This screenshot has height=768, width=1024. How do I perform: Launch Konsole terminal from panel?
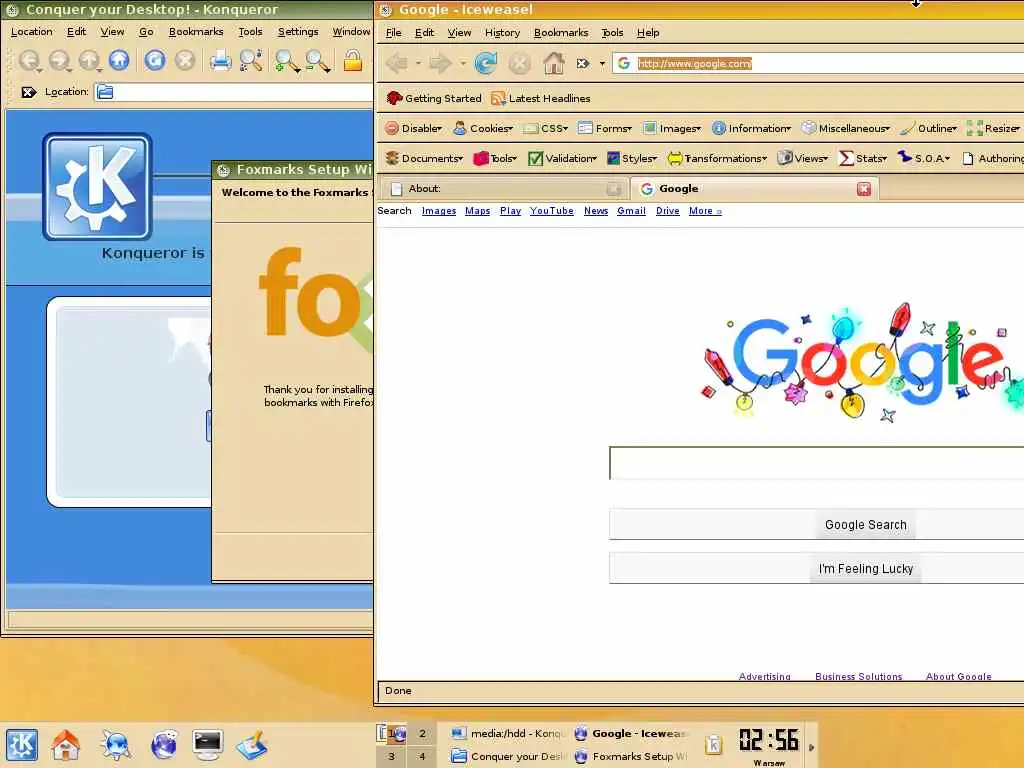(208, 744)
